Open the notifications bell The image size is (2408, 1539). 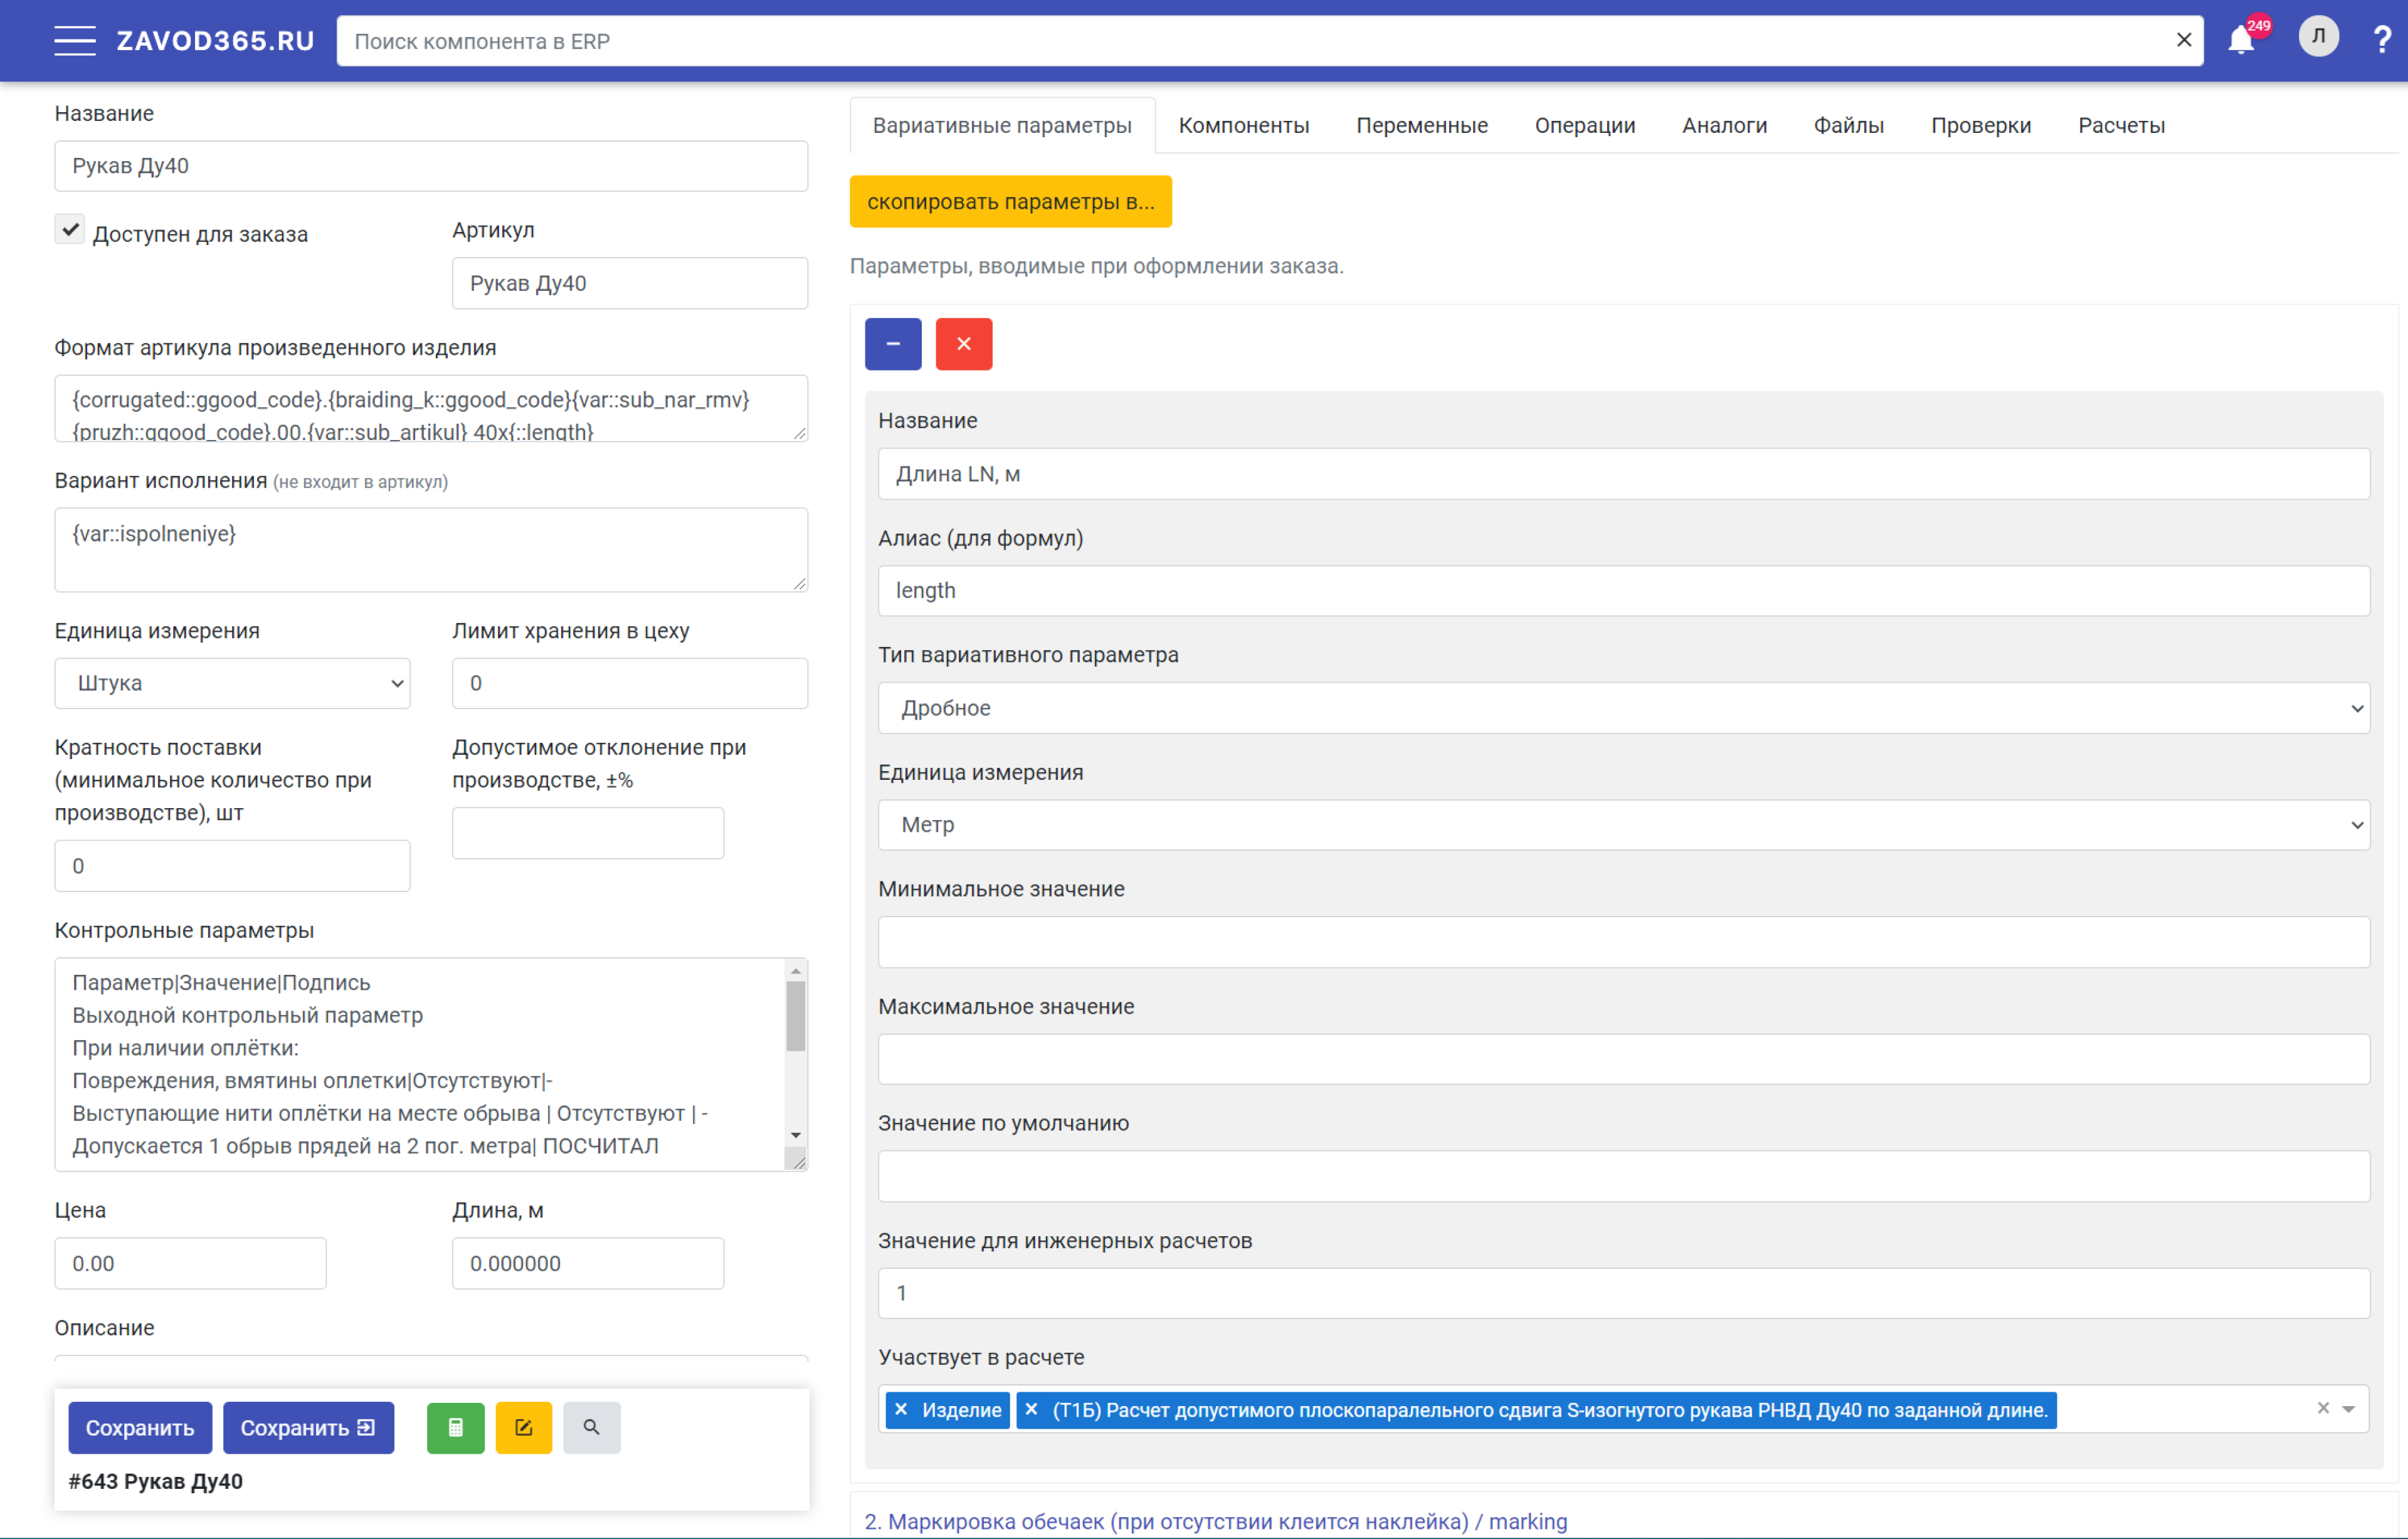(x=2241, y=41)
